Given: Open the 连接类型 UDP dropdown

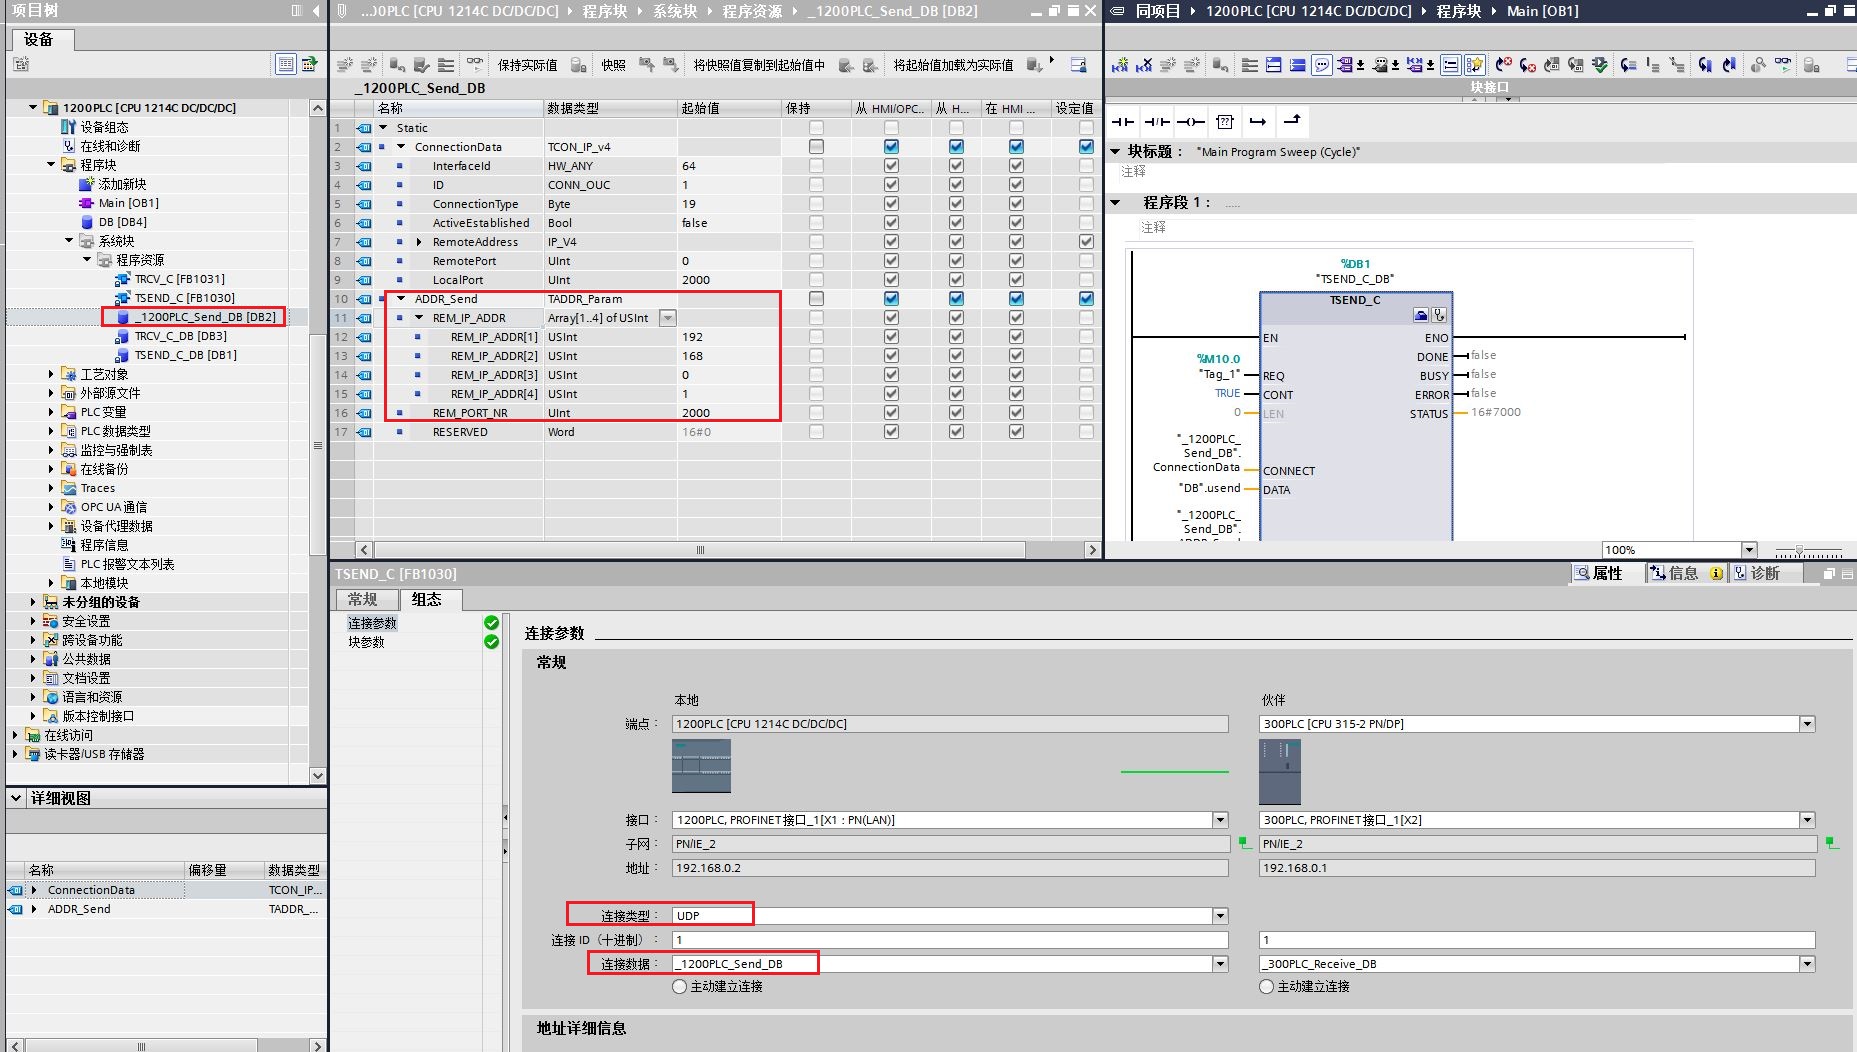Looking at the screenshot, I should tap(1220, 916).
